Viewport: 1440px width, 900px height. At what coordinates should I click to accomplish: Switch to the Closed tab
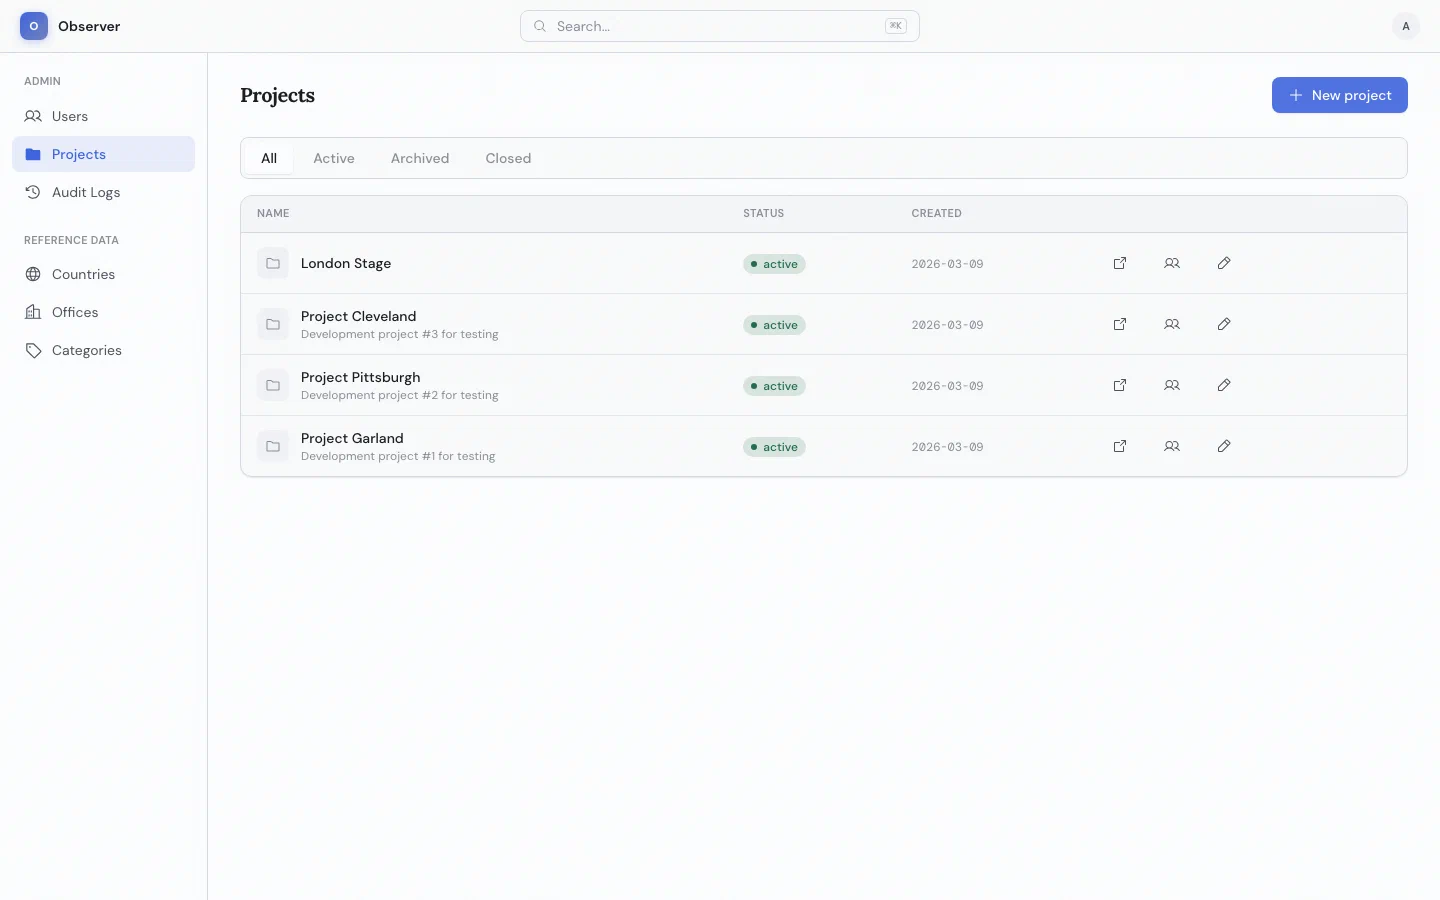click(508, 158)
